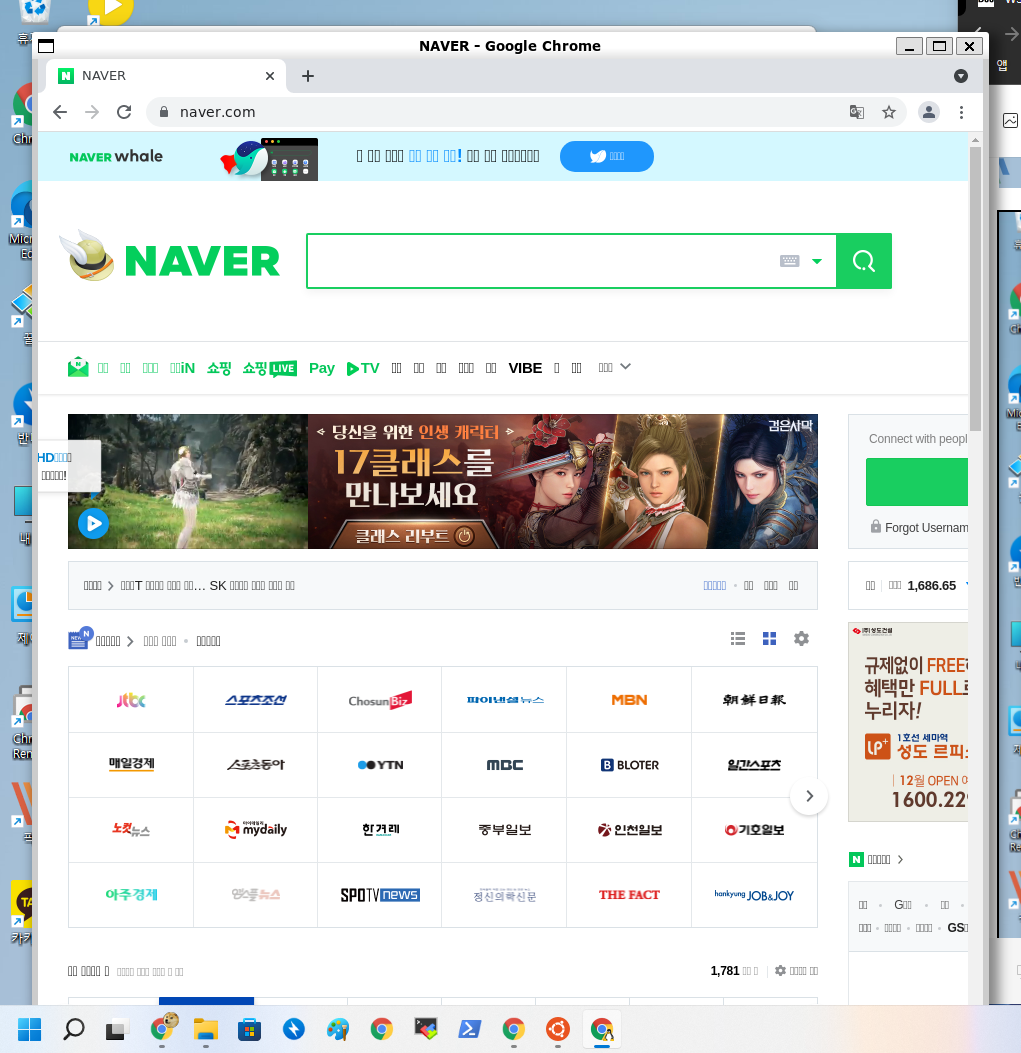Open the translate page icon in address bar
Viewport: 1021px width, 1053px height.
856,112
